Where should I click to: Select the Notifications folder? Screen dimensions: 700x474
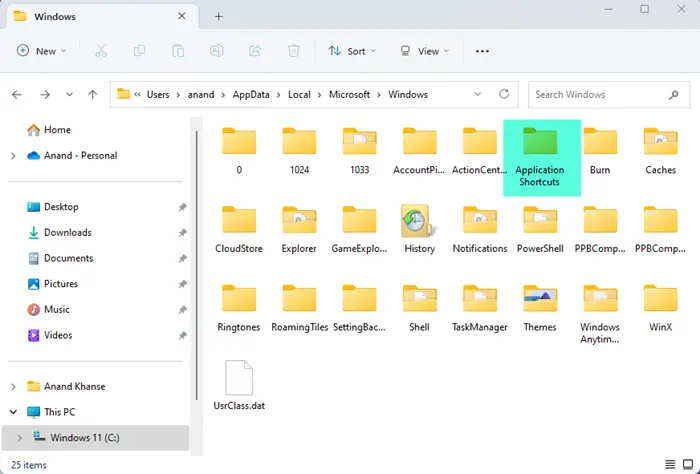[479, 229]
